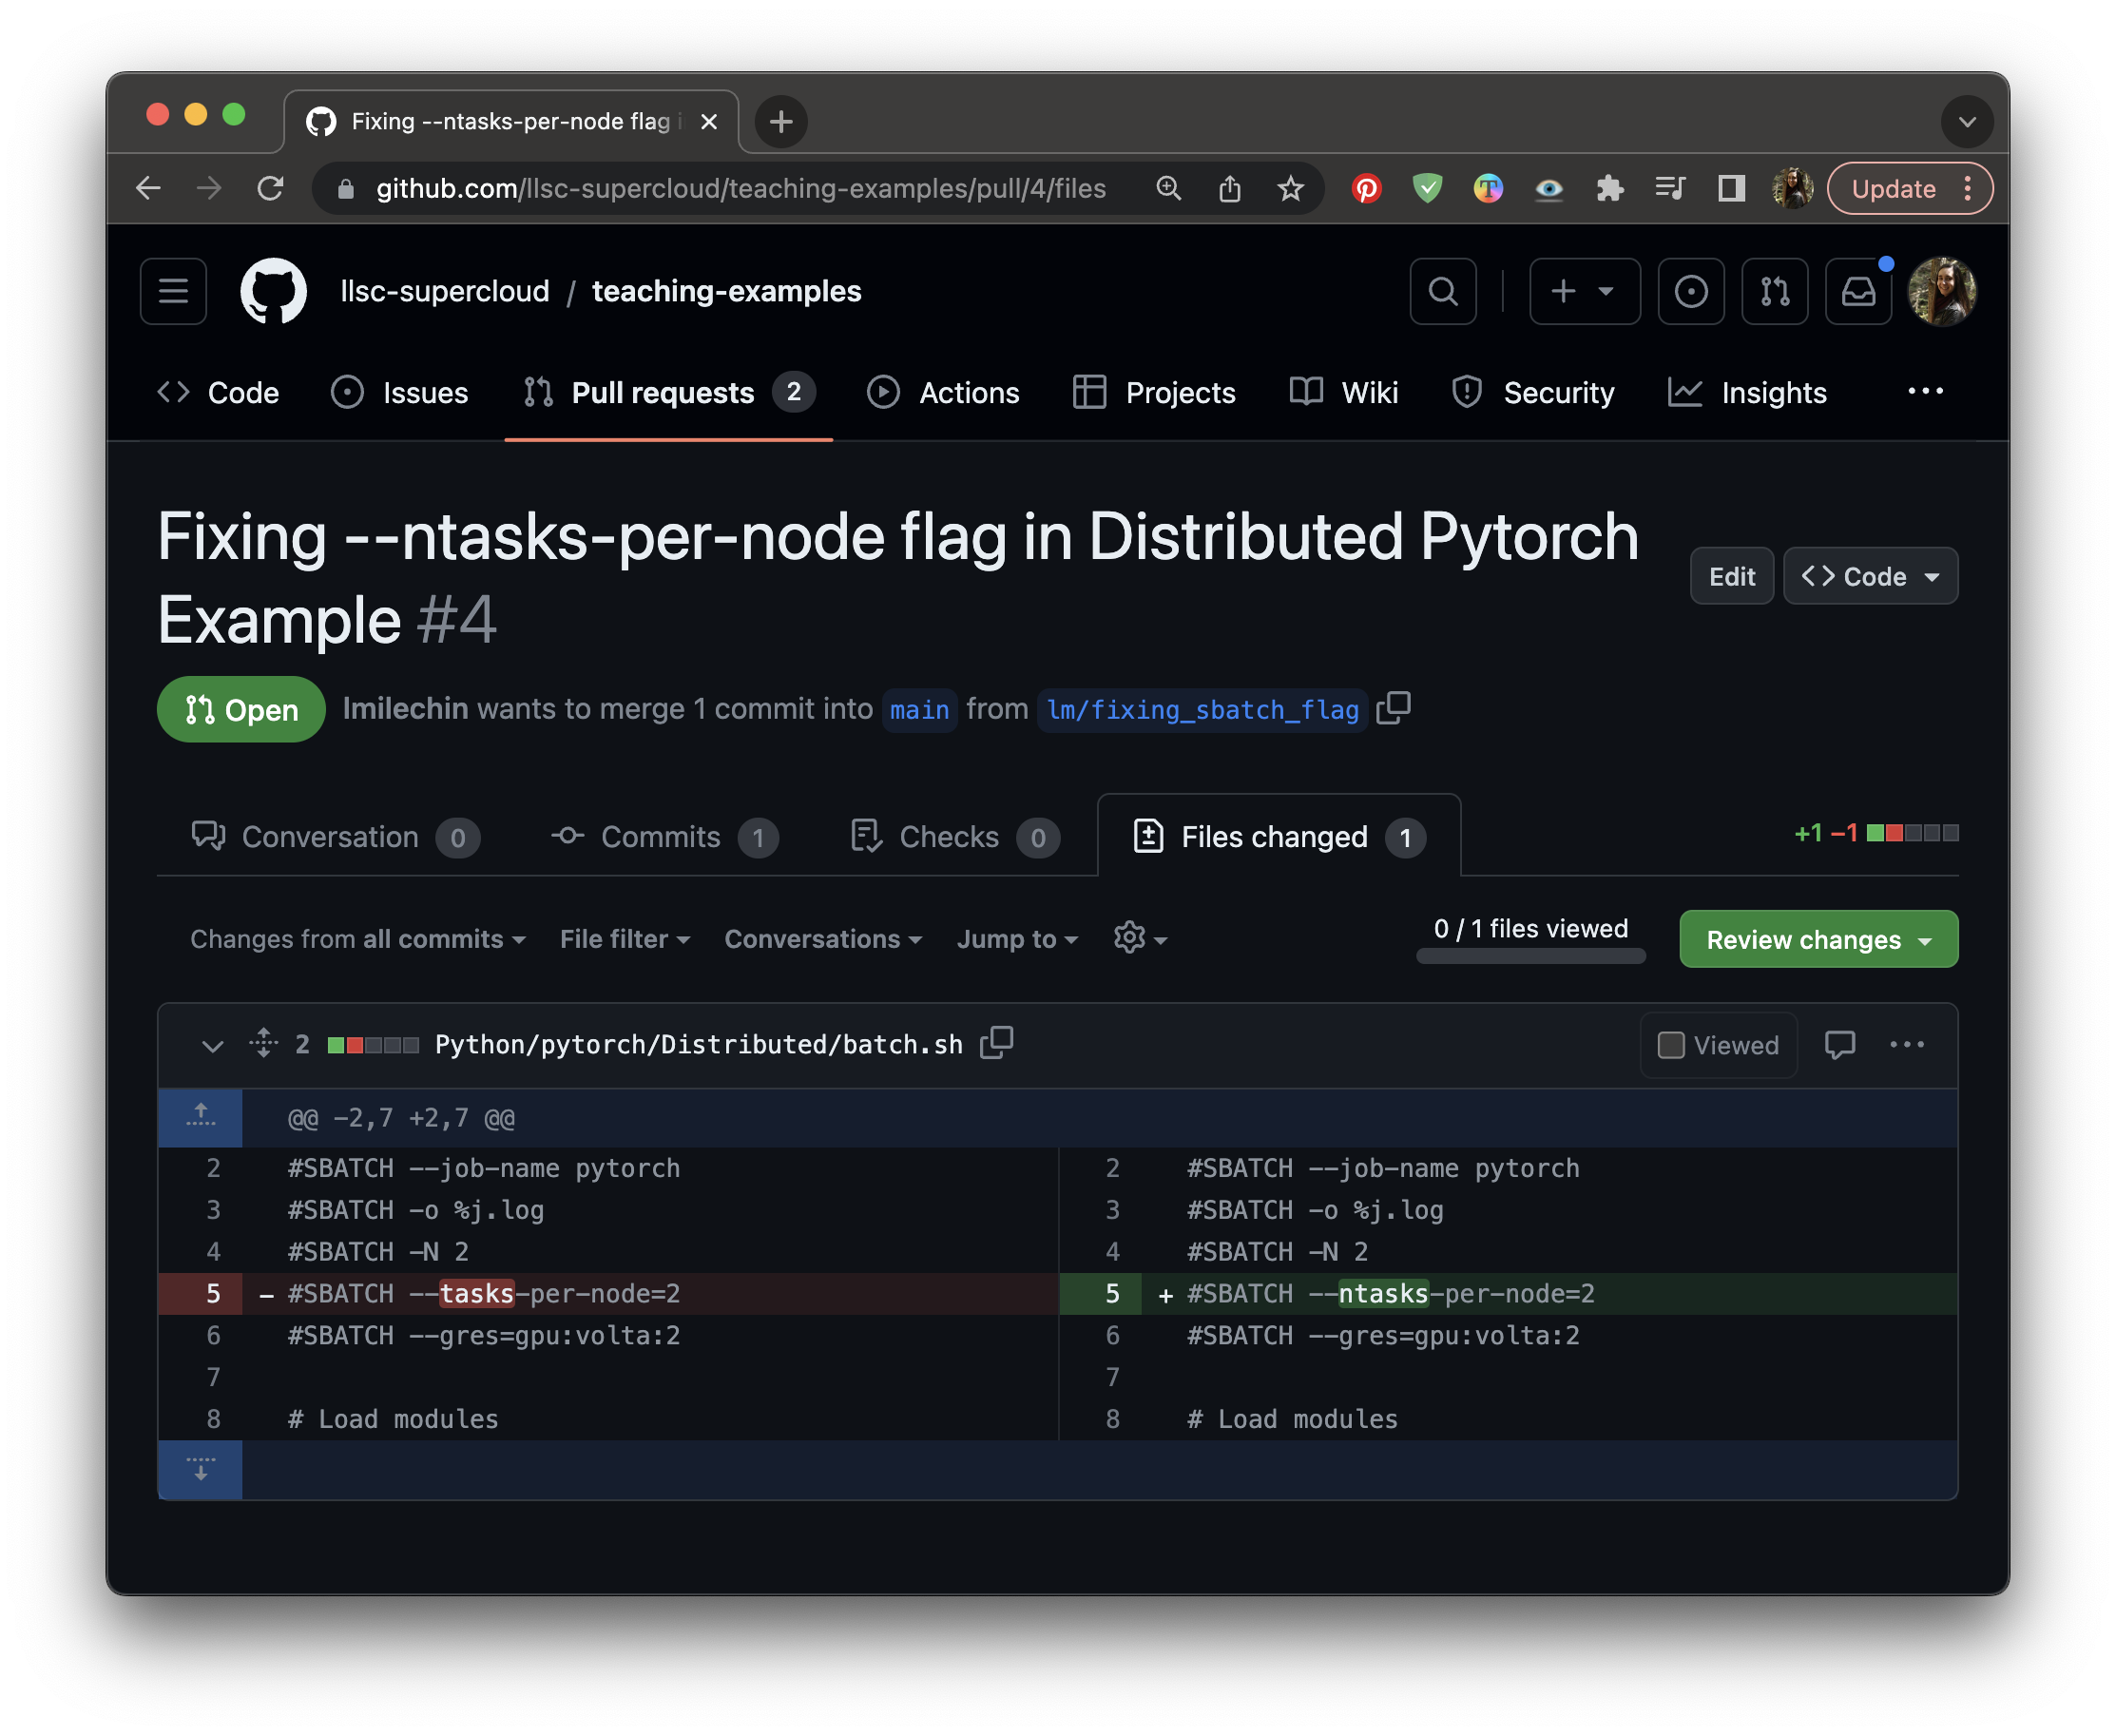Open the teaching-examples repository link
Screen dimensions: 2116x1736
pyautogui.click(x=726, y=291)
